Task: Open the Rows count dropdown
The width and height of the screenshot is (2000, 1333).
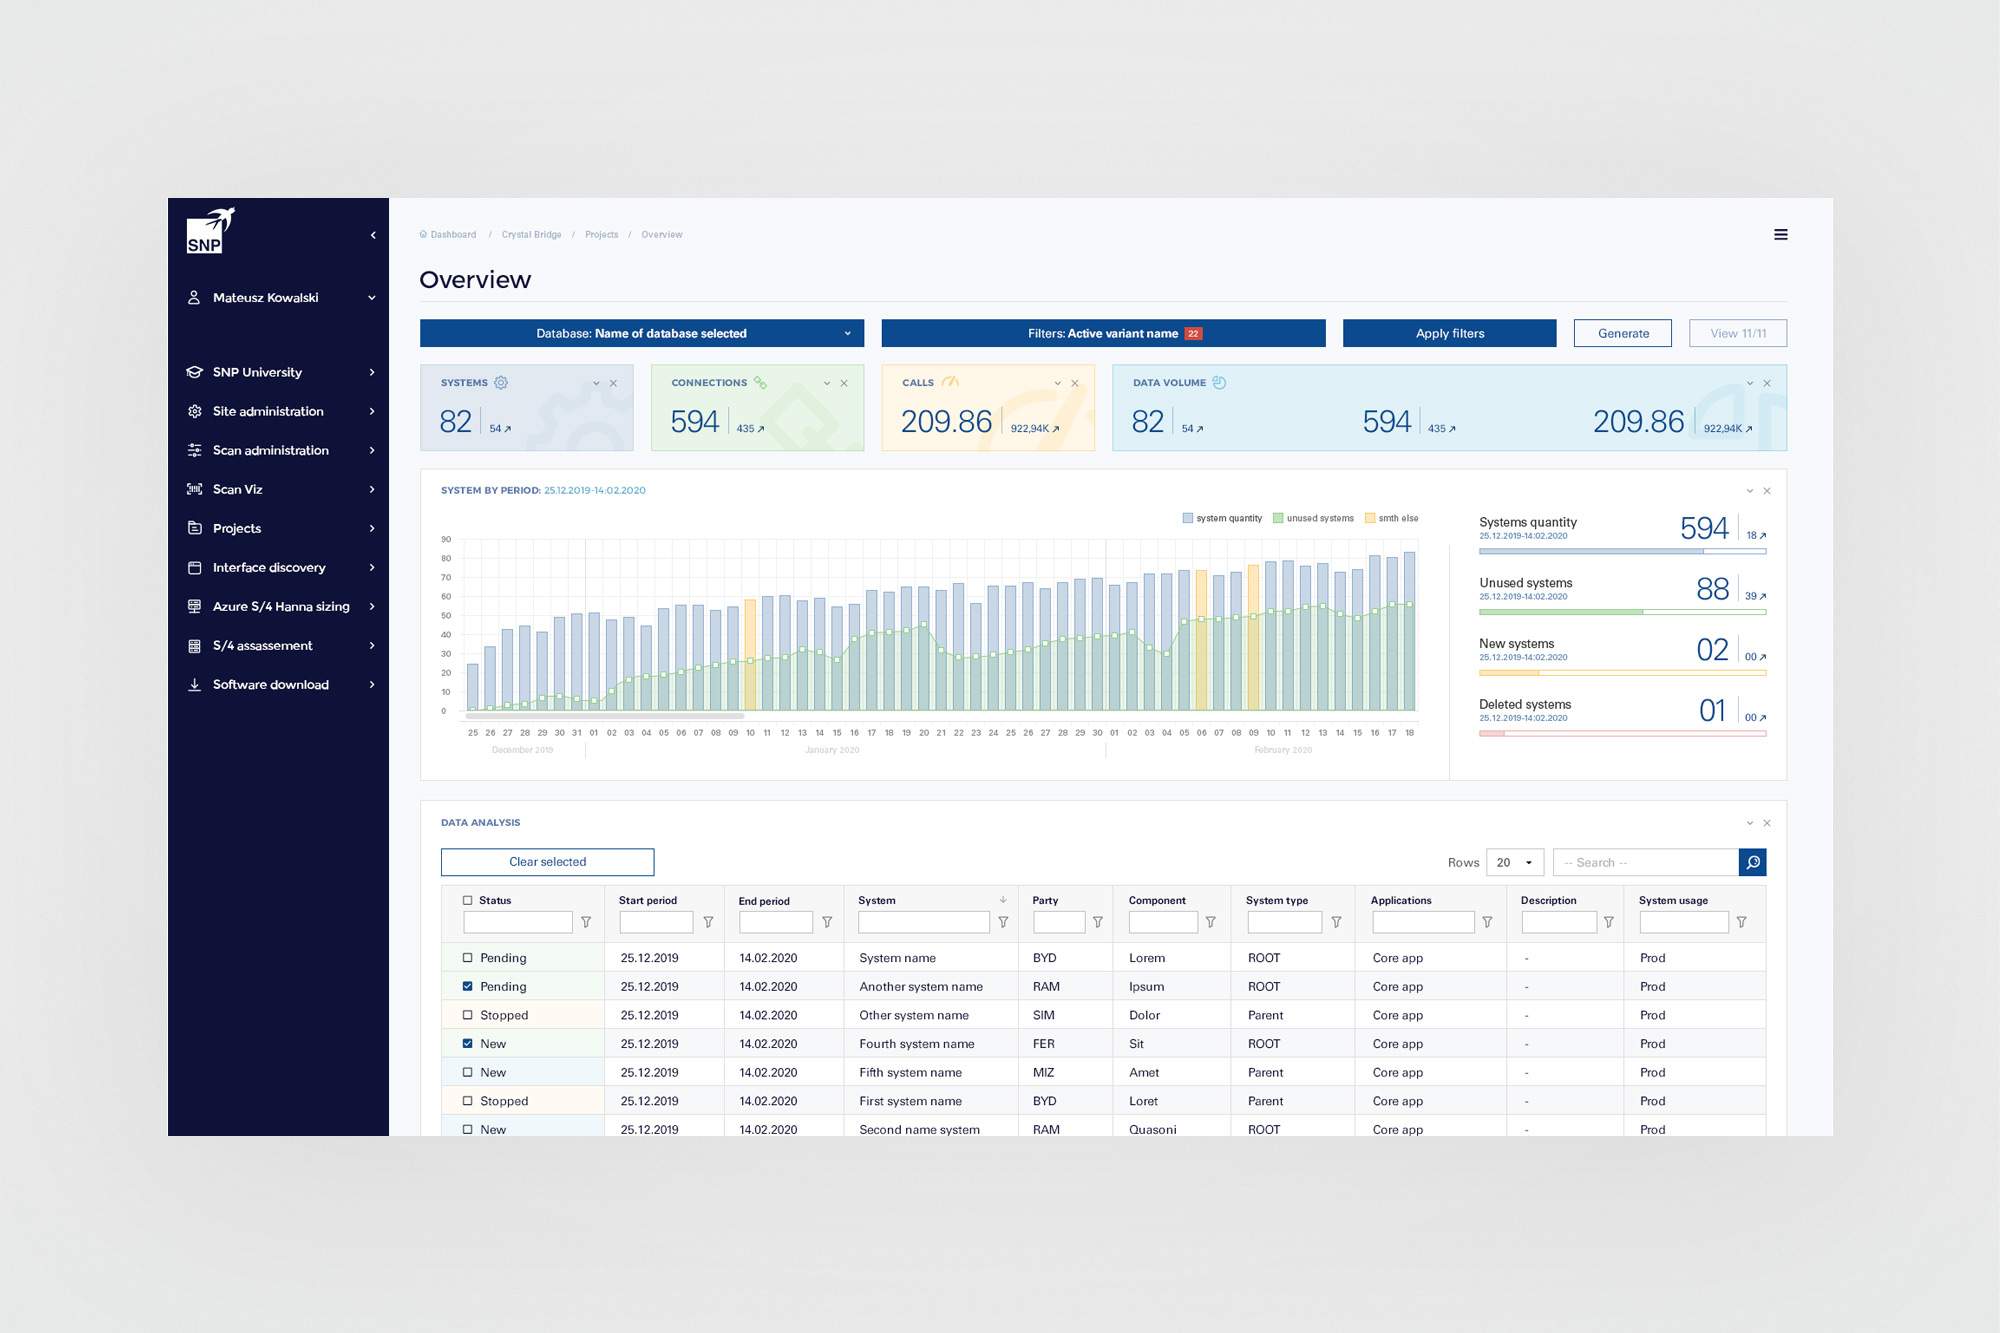Action: coord(1514,862)
